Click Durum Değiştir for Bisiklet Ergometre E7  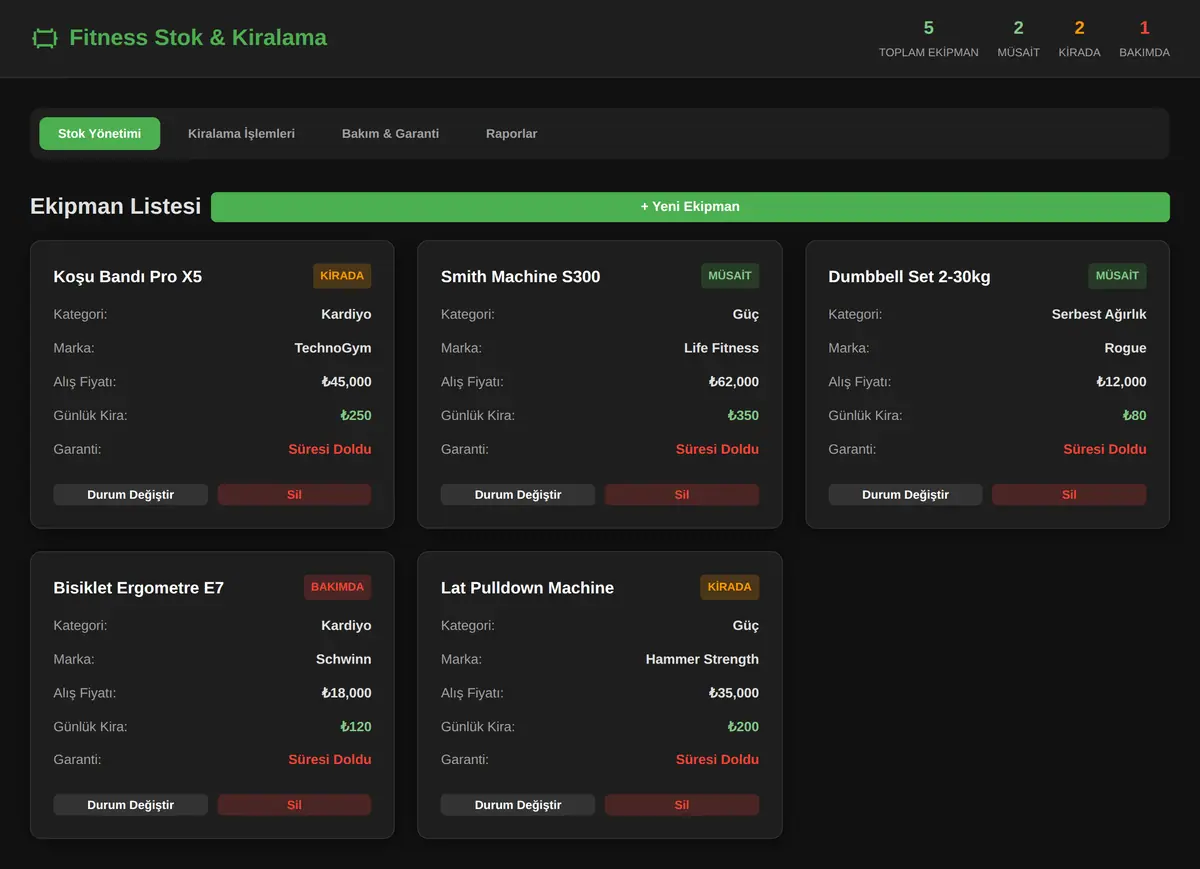click(131, 805)
